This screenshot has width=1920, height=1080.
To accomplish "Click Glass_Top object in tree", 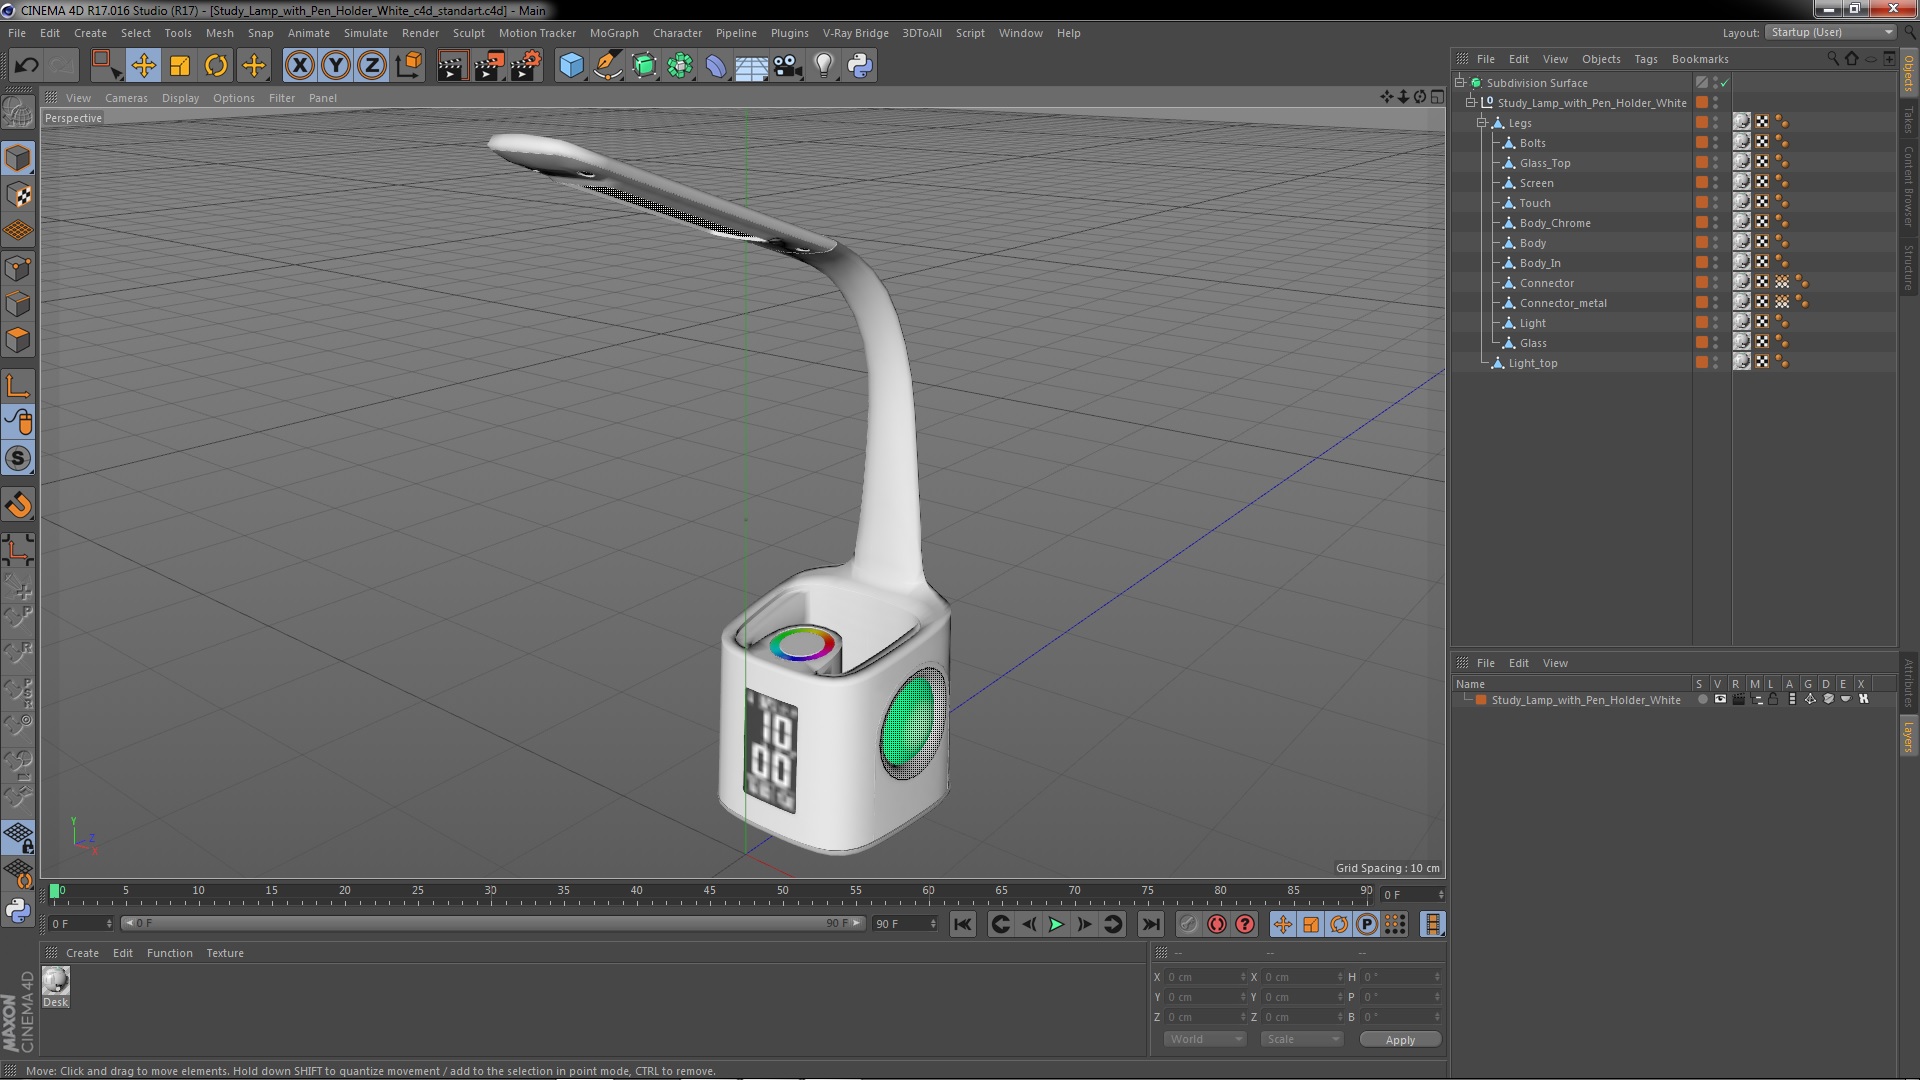I will click(x=1544, y=163).
